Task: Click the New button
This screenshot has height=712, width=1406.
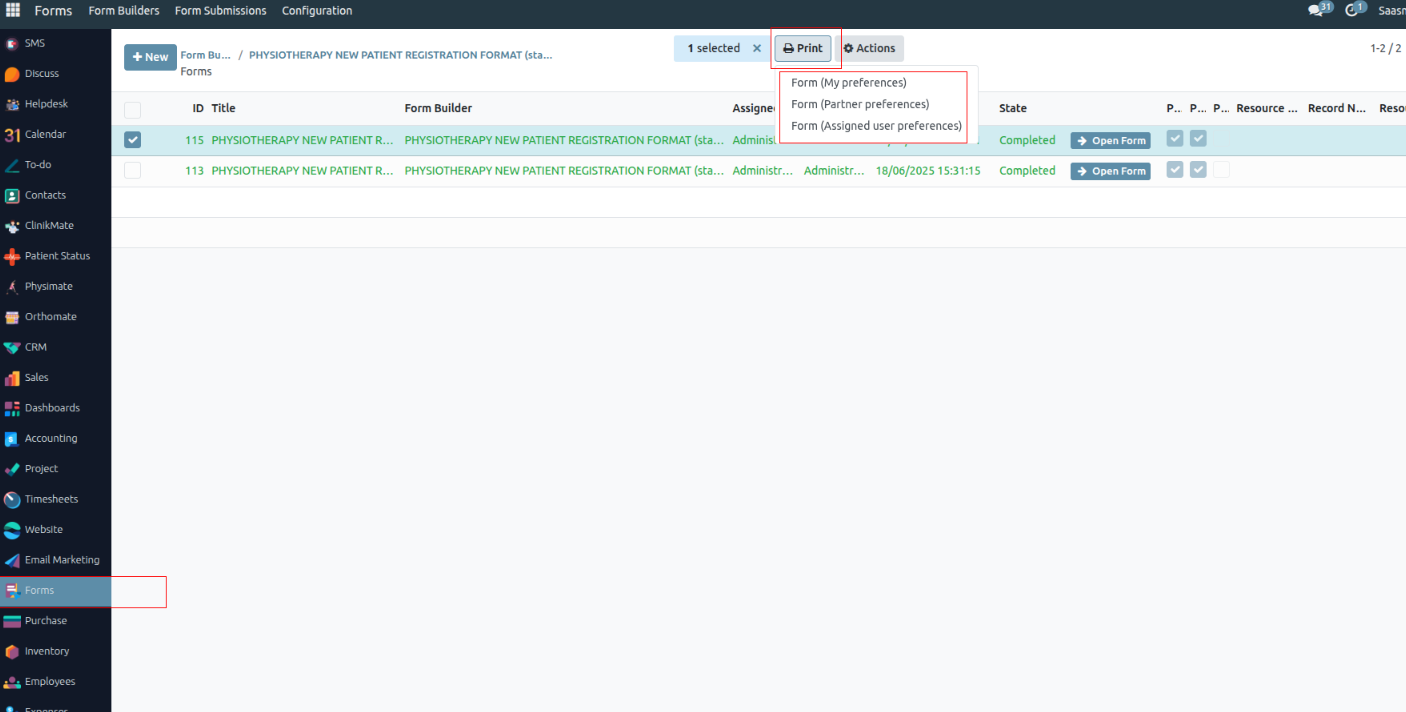Action: coord(150,57)
